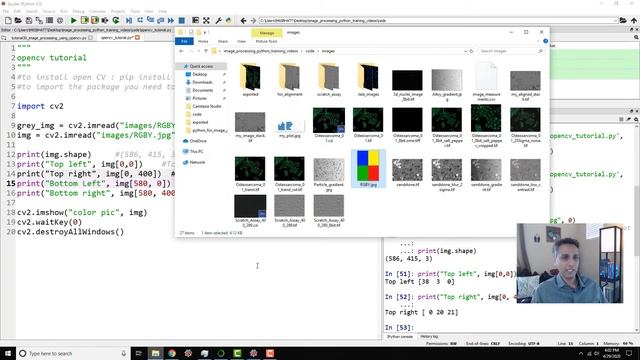The width and height of the screenshot is (640, 360).
Task: Click 'code' in the Explorer breadcrumb path
Action: 310,51
